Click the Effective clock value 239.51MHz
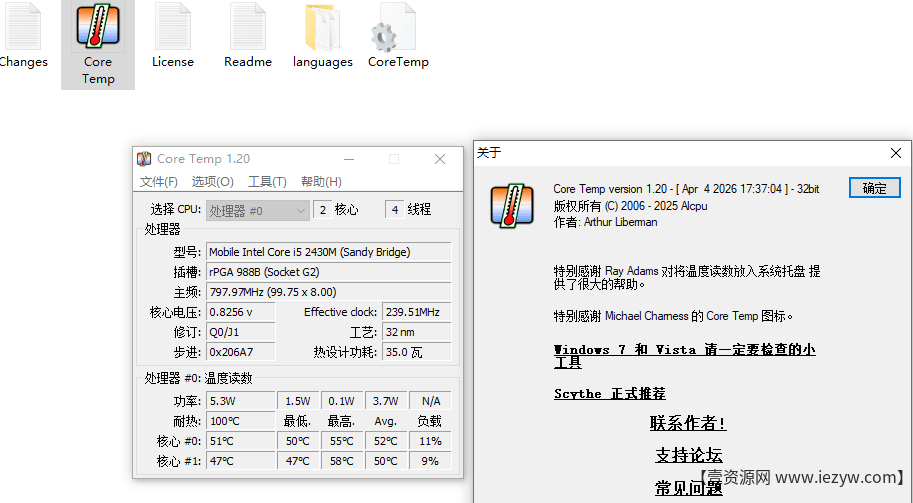Viewport: 913px width, 503px height. [x=416, y=312]
